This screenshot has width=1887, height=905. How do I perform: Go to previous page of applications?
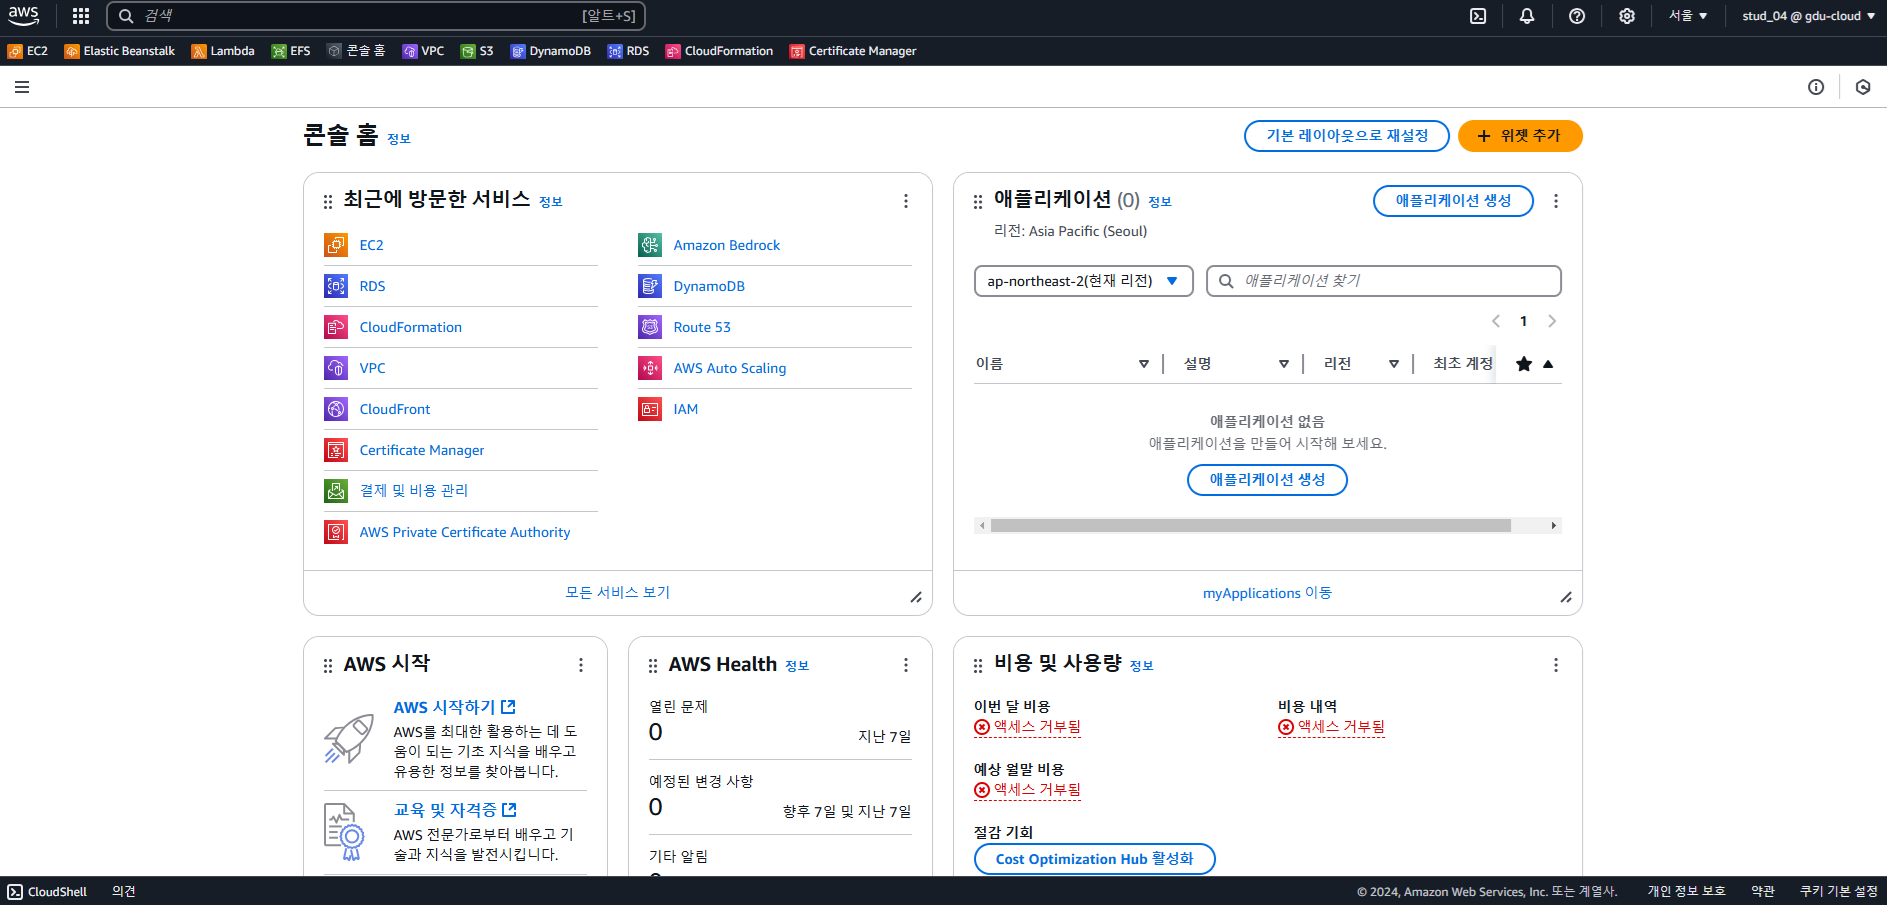(1496, 321)
